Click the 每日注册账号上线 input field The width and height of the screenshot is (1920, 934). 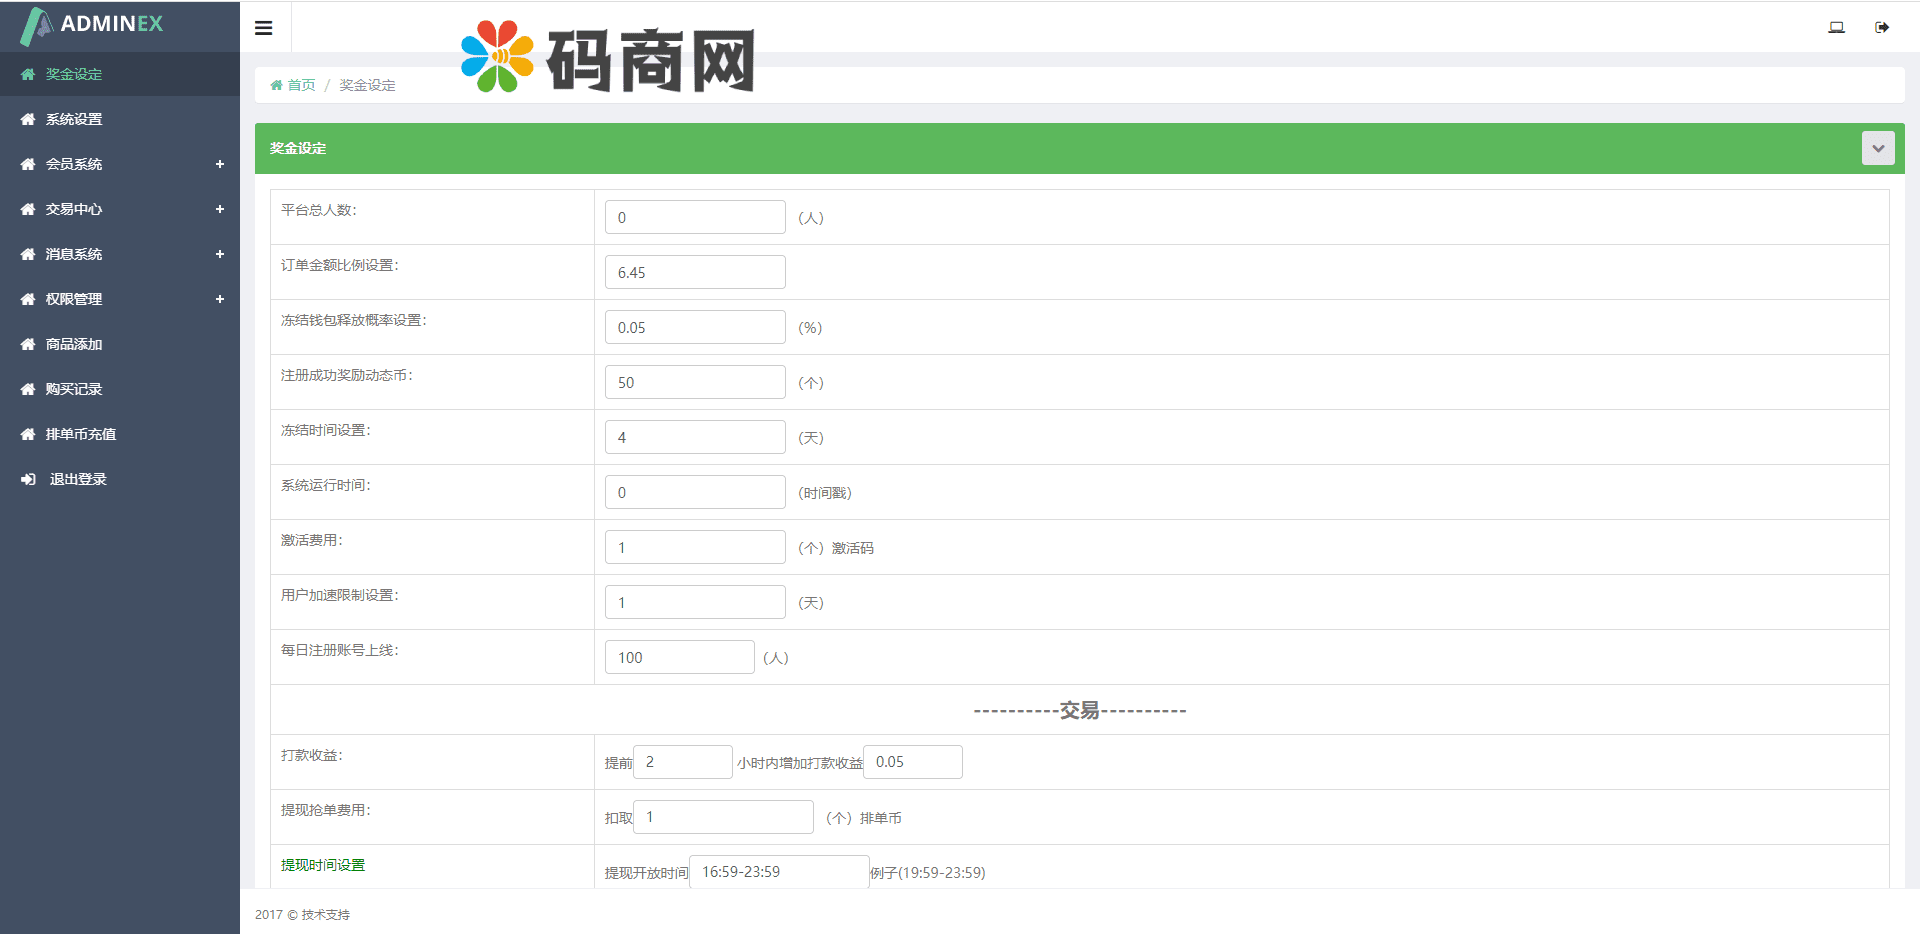tap(679, 657)
